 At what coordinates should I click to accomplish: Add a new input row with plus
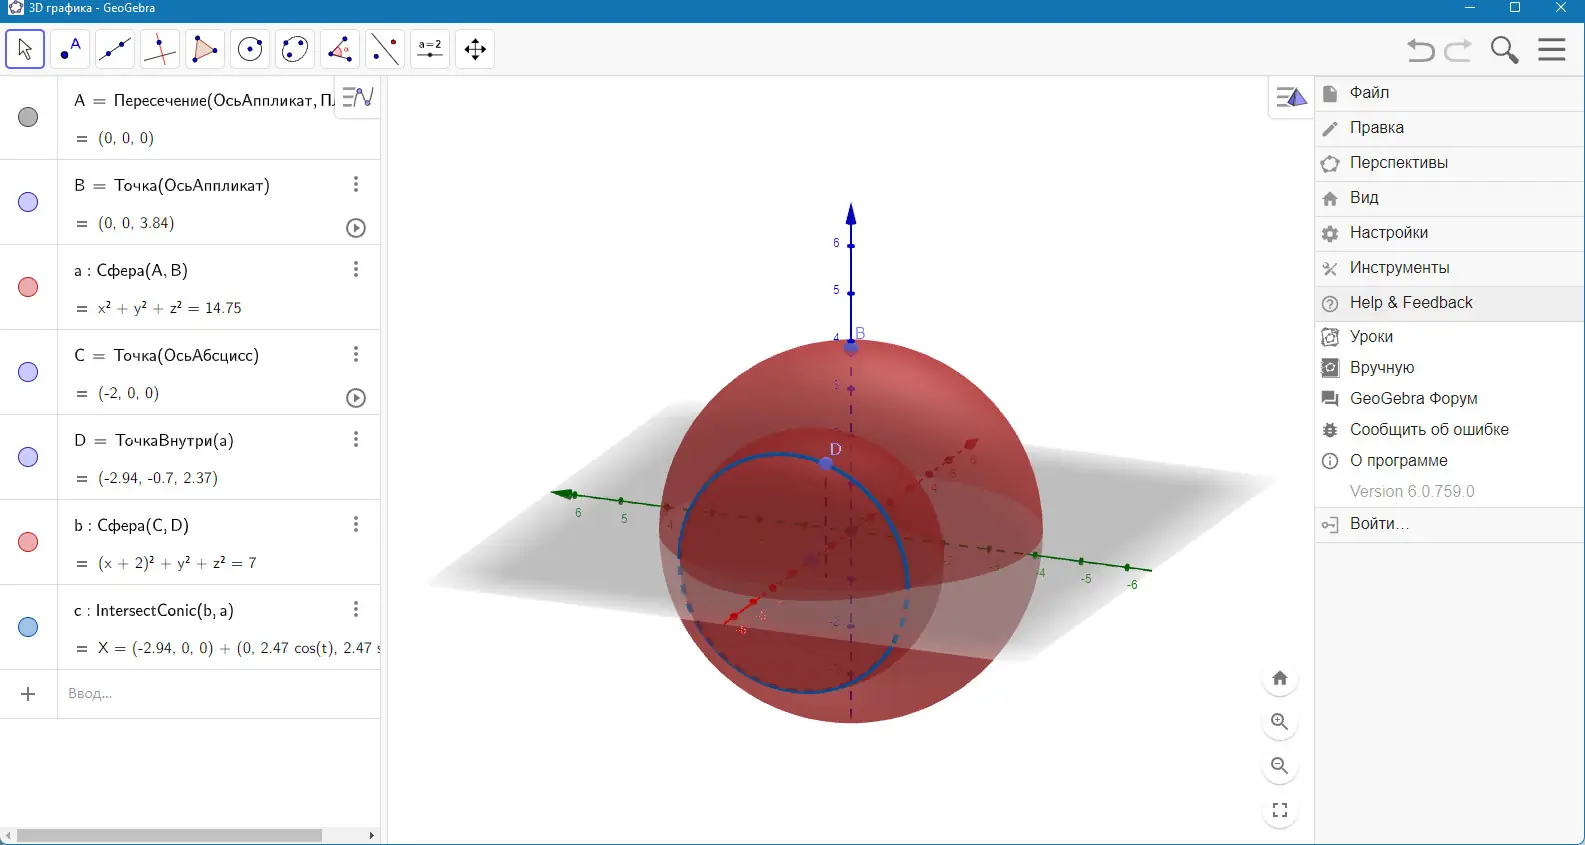(28, 694)
